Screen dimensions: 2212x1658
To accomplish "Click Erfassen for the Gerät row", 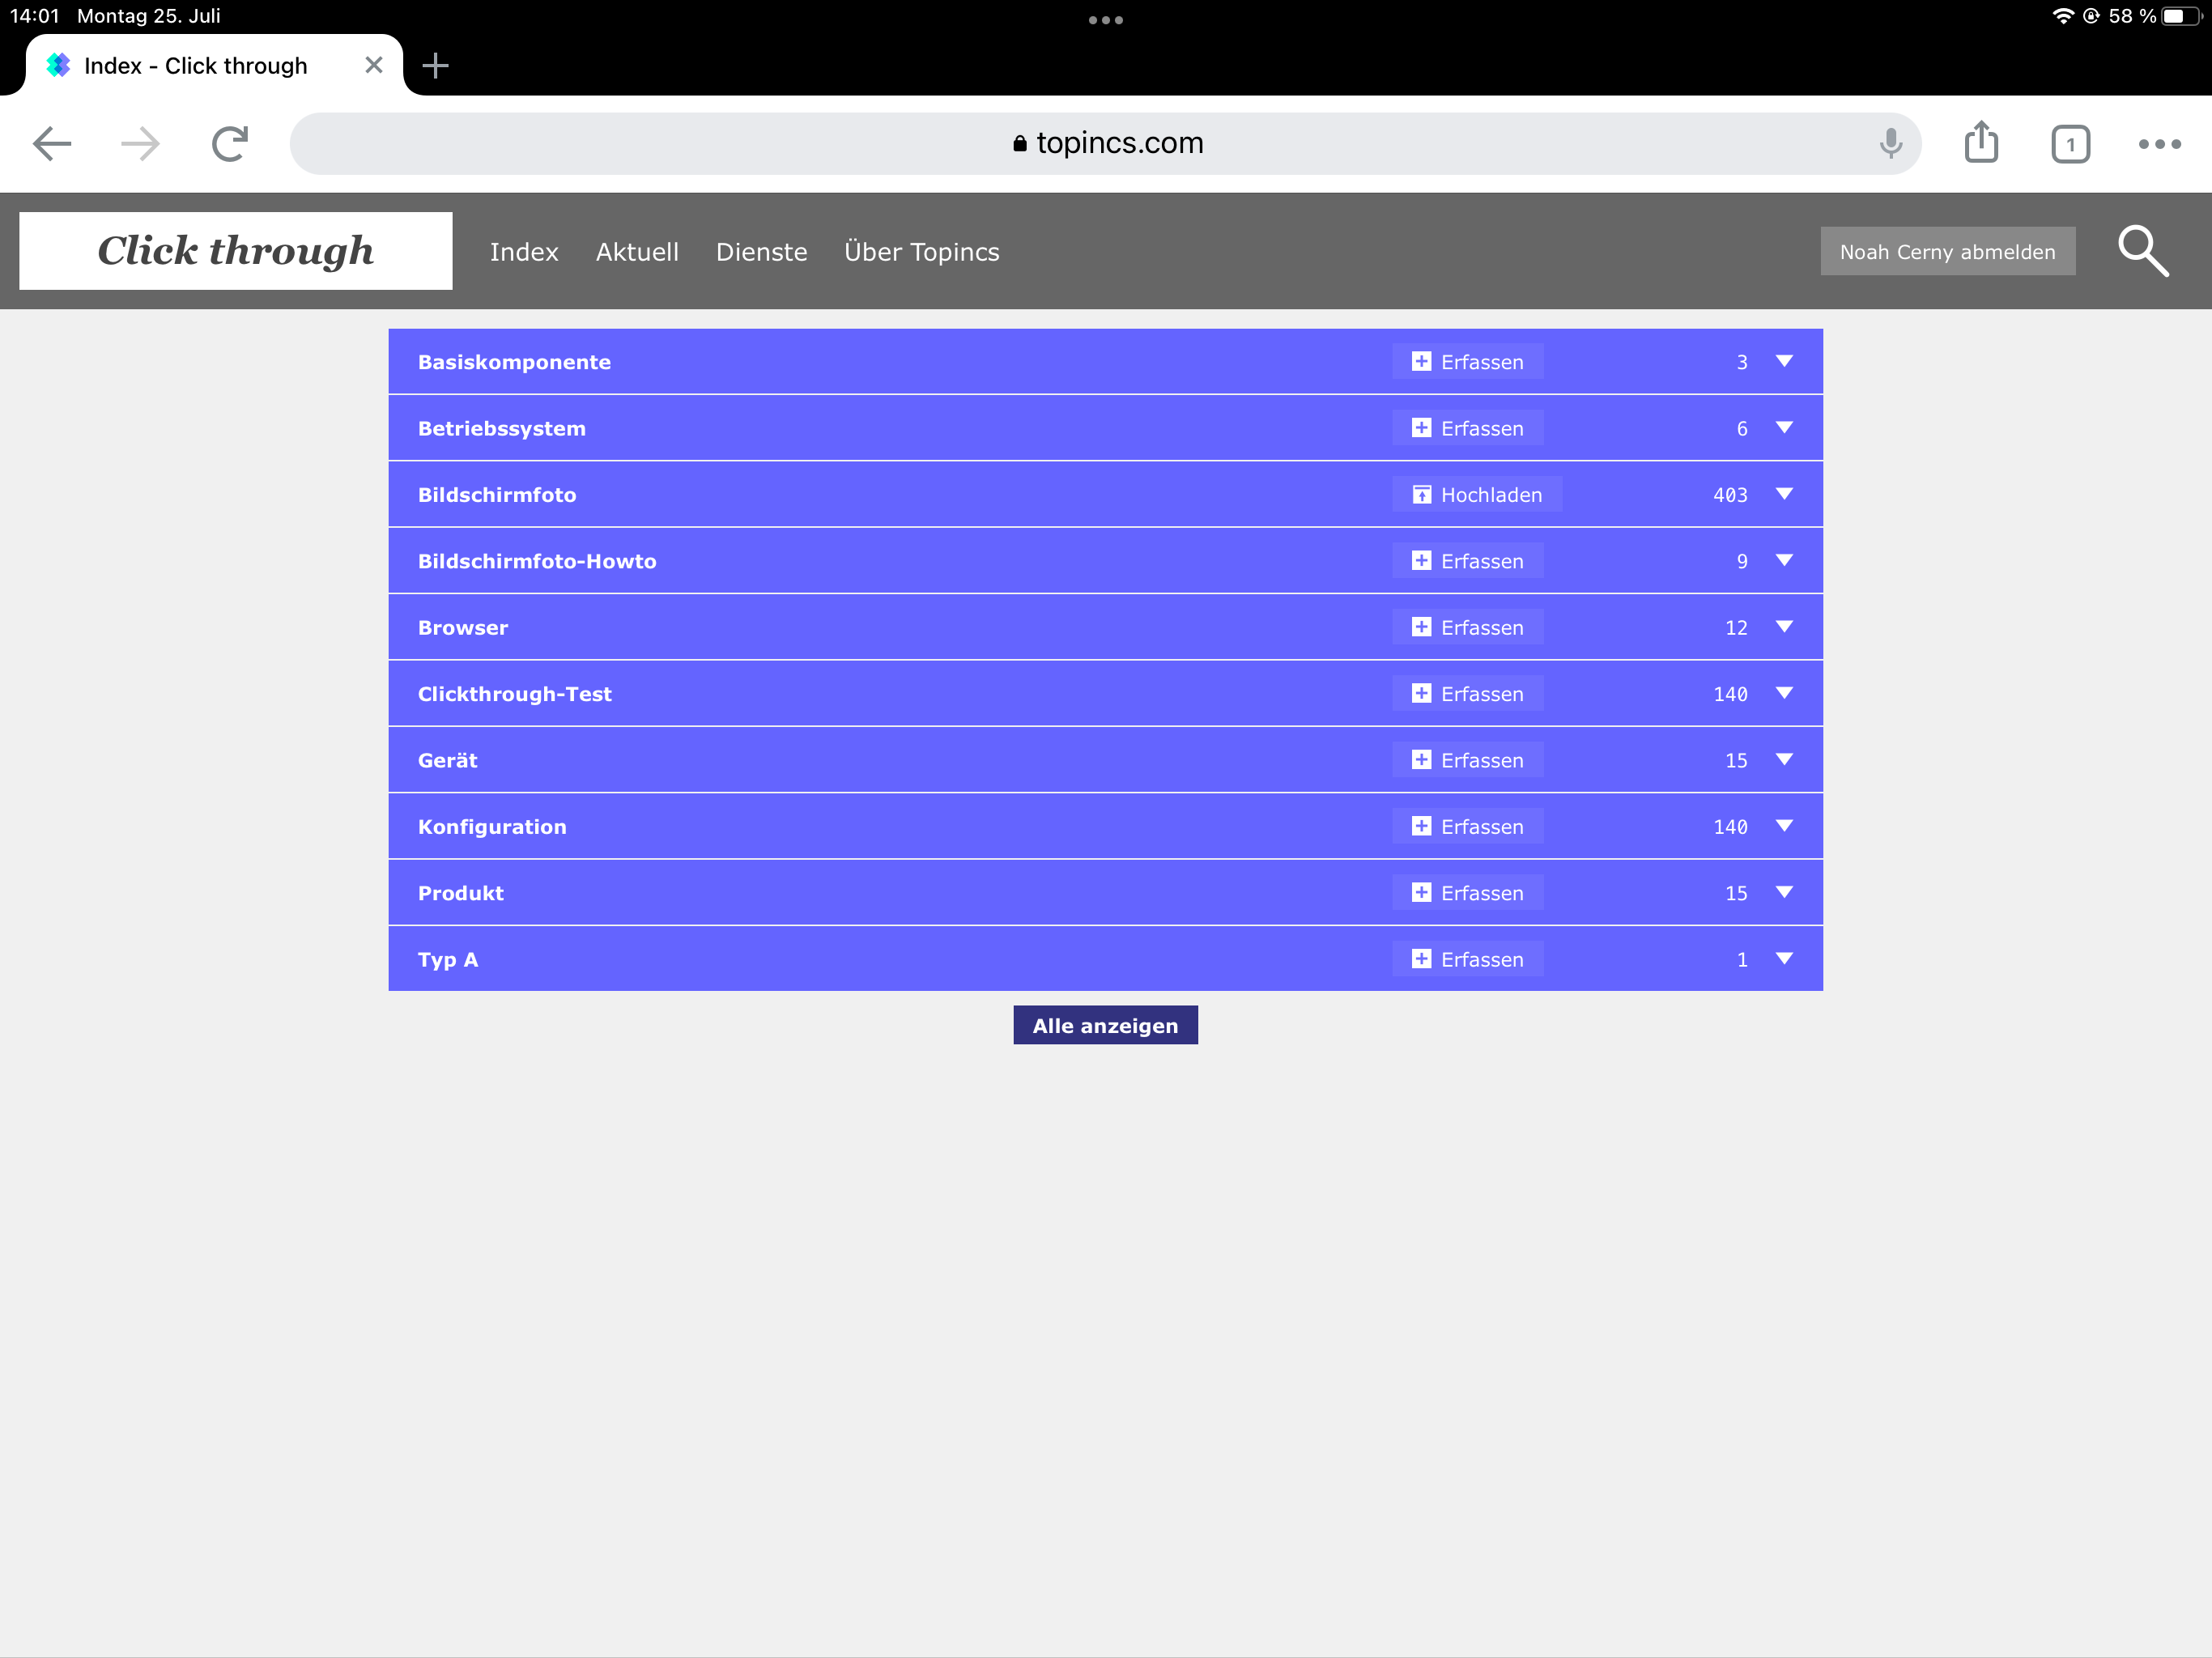I will pos(1467,760).
